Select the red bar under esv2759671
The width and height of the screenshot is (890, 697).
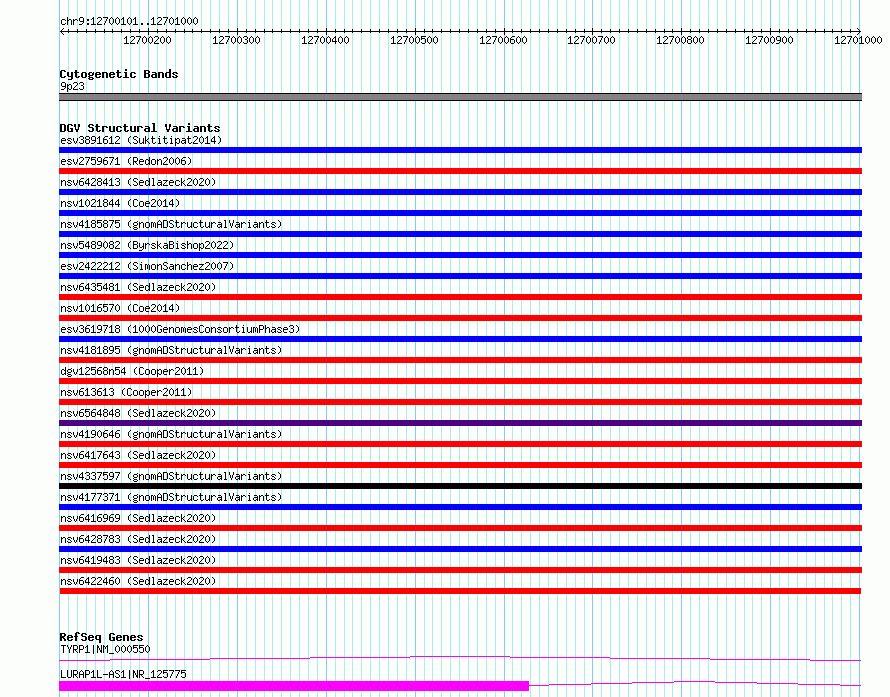click(x=460, y=171)
